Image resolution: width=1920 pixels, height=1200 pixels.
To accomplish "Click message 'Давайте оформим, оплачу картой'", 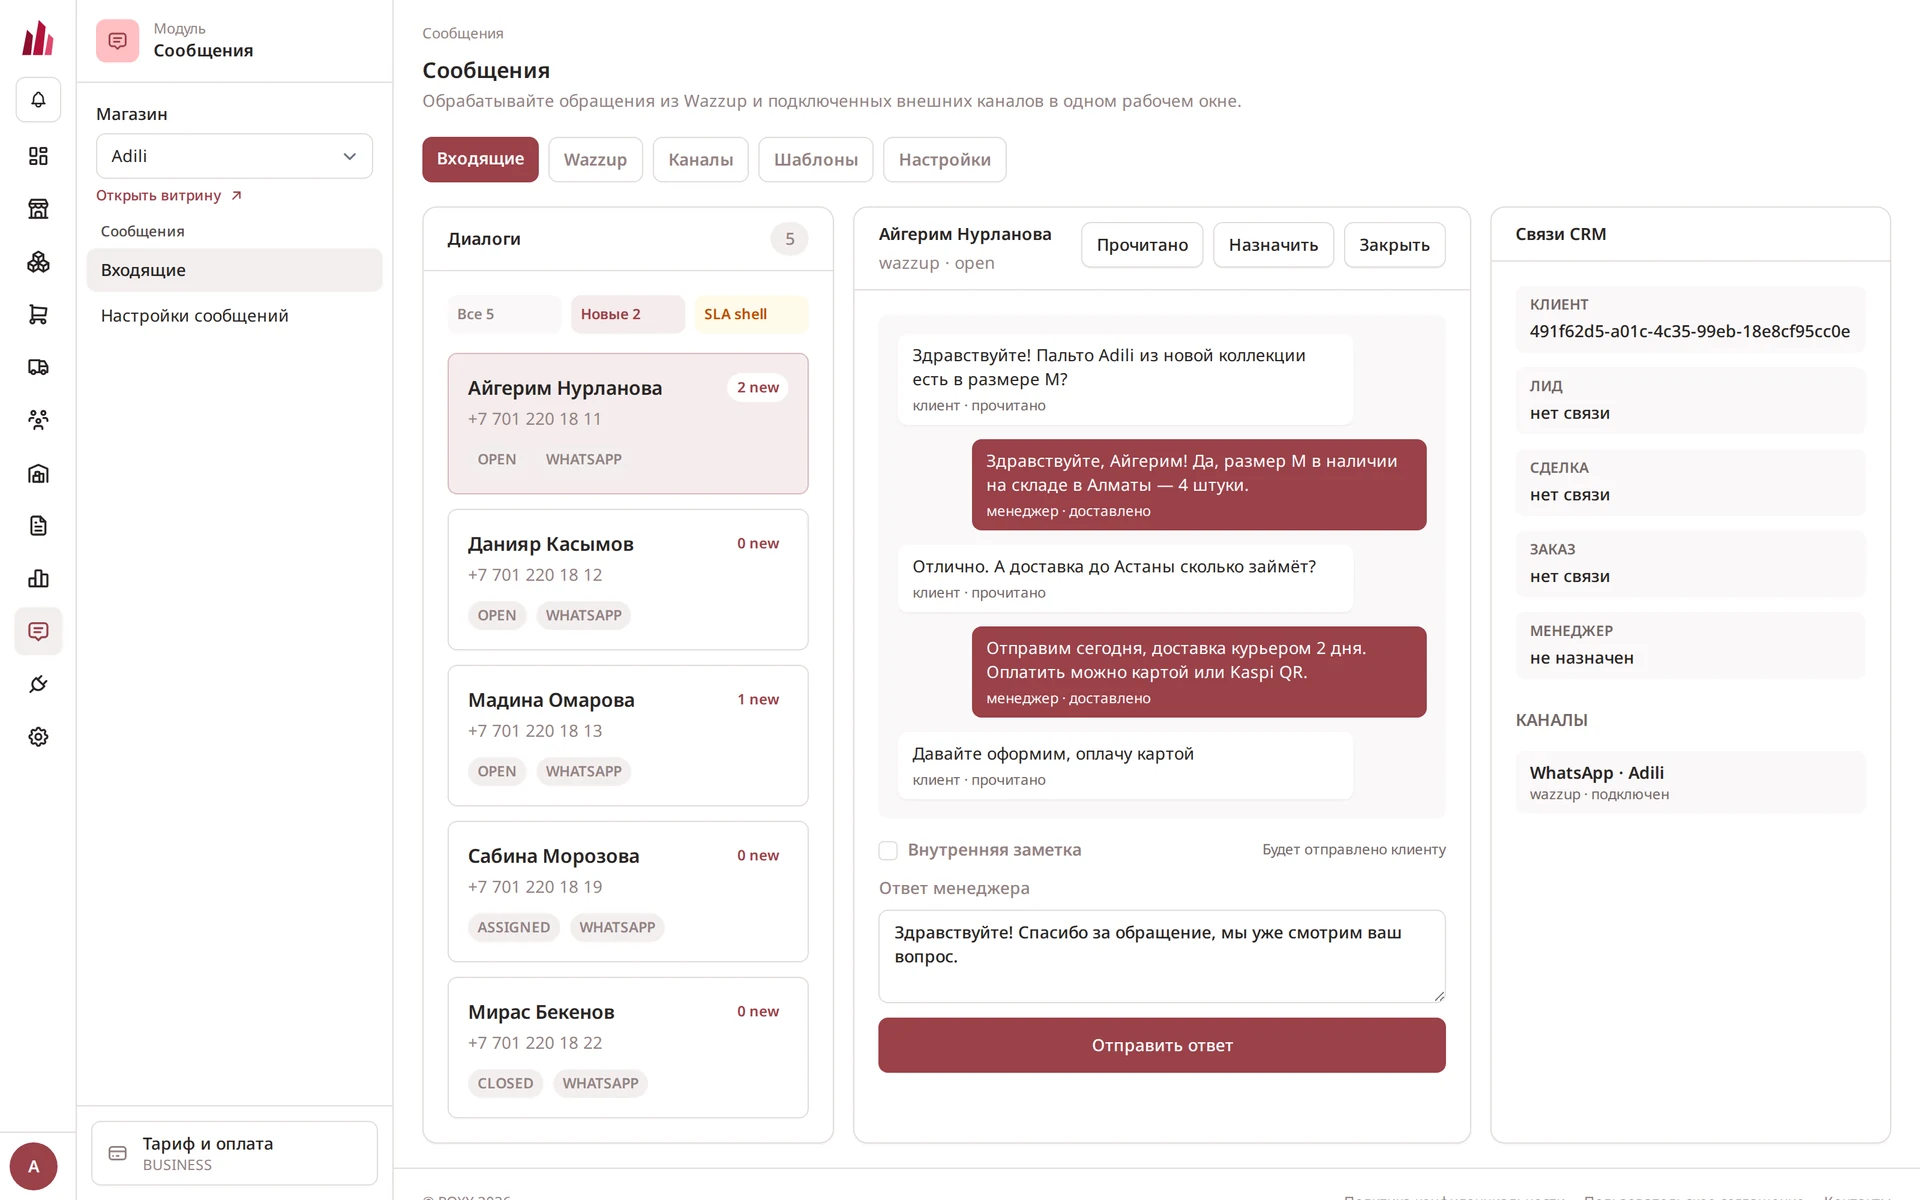I will tap(1125, 766).
